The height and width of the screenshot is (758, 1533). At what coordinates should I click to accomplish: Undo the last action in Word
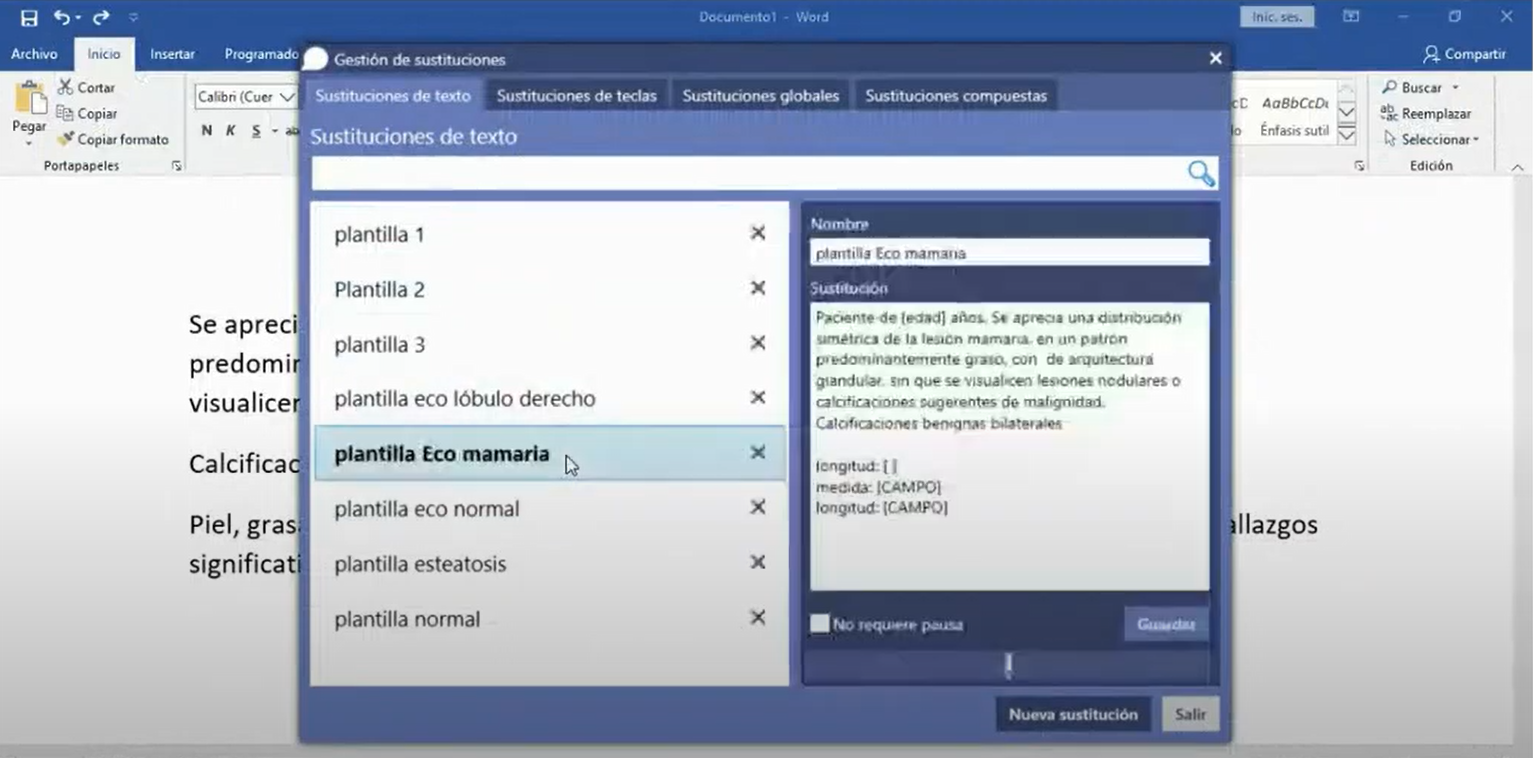pos(62,17)
